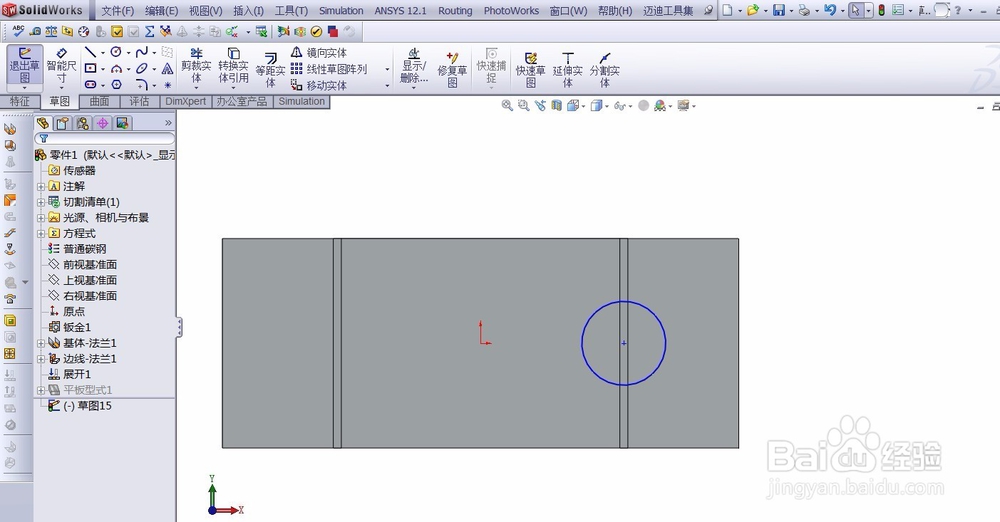Click 转换实体引用 Convert Entities tool

pos(233,66)
